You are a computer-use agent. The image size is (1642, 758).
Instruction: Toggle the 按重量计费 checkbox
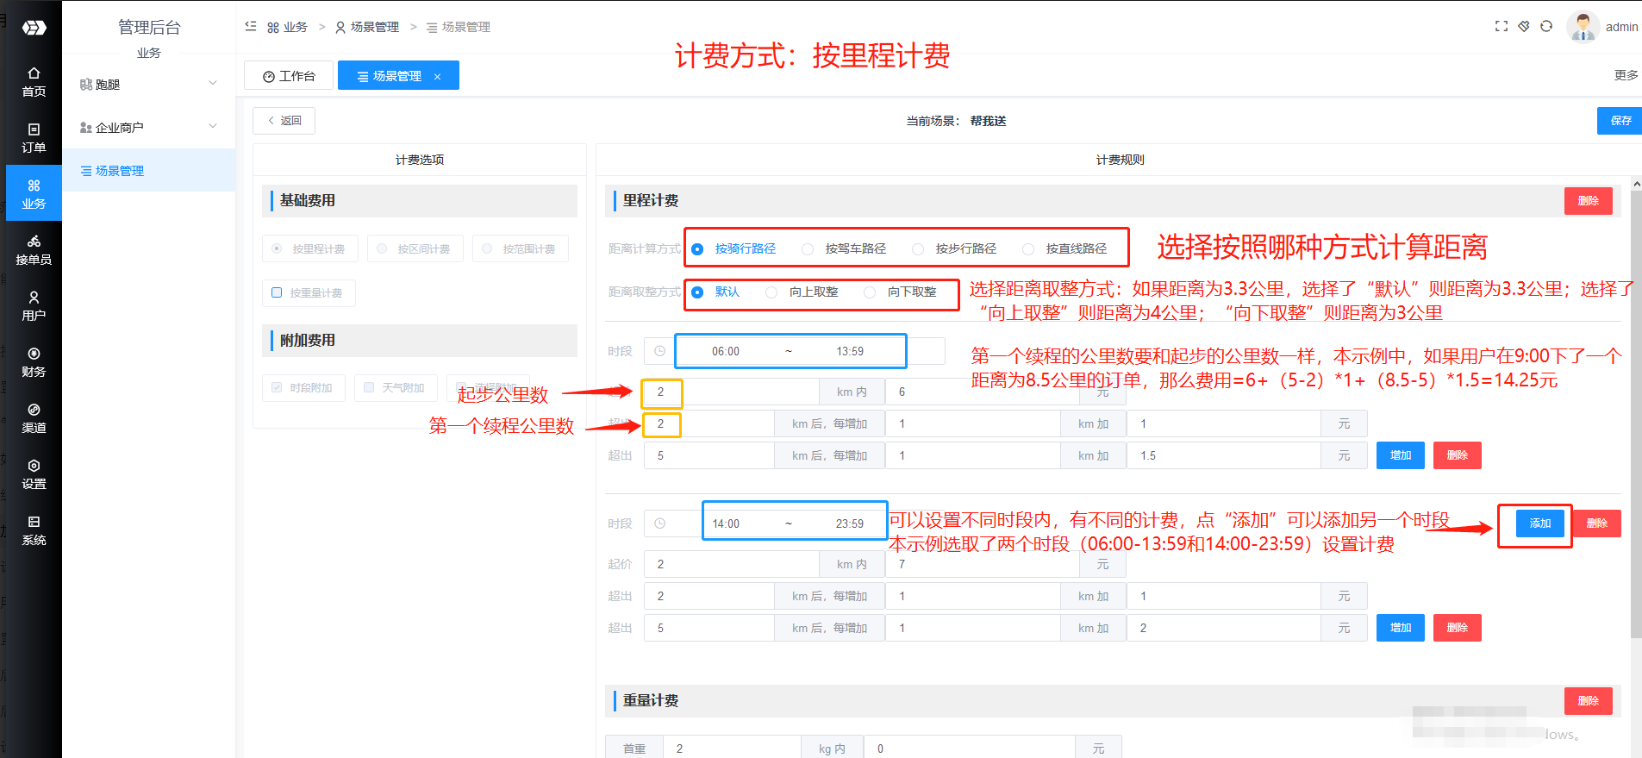pos(277,293)
